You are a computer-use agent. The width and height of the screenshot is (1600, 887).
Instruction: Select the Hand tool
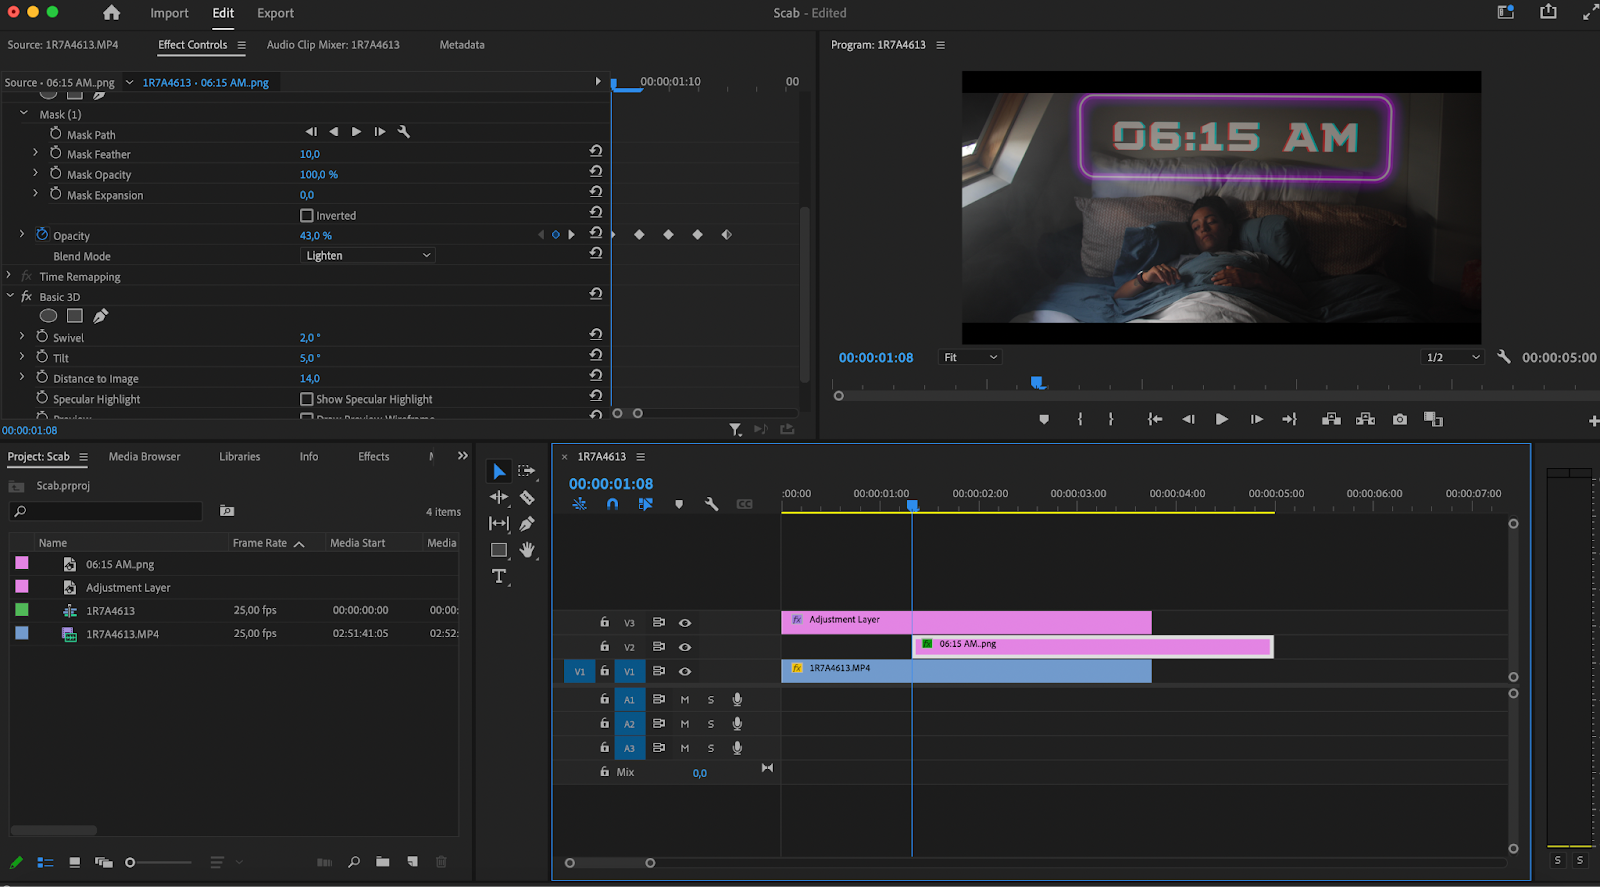527,550
